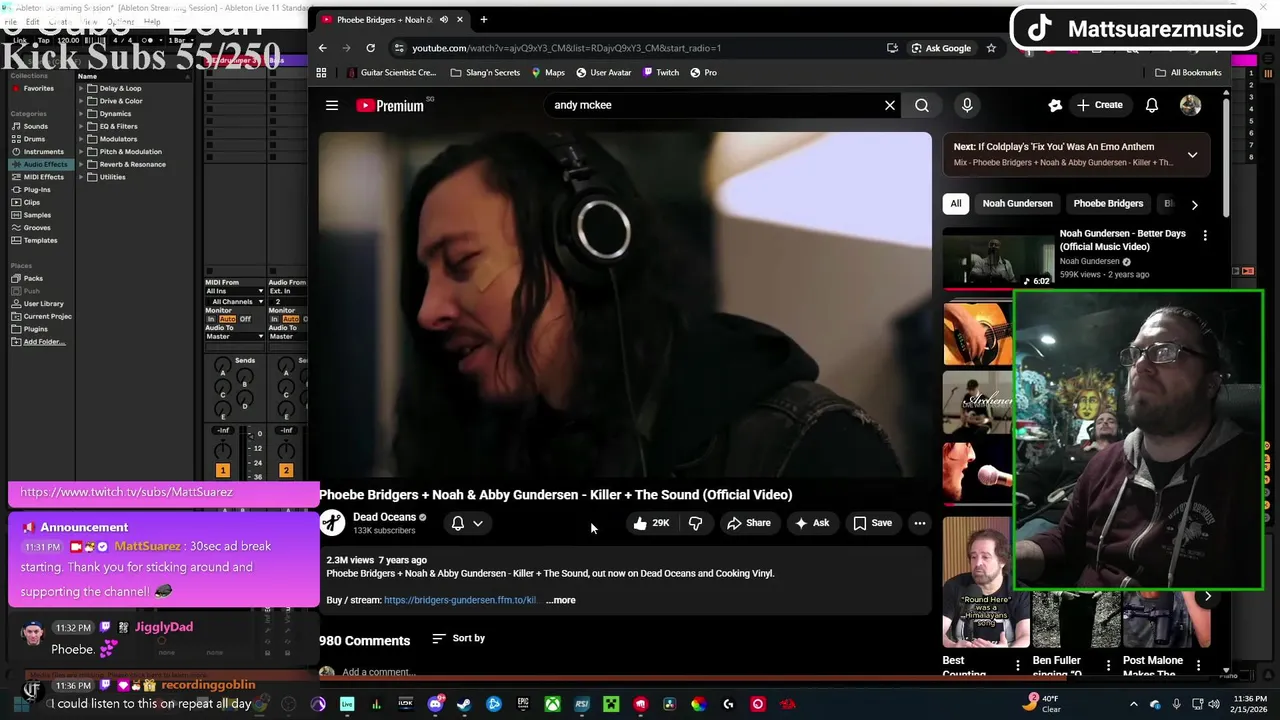Click Ask Google in the address bar
This screenshot has height=720, width=1280.
pyautogui.click(x=941, y=48)
